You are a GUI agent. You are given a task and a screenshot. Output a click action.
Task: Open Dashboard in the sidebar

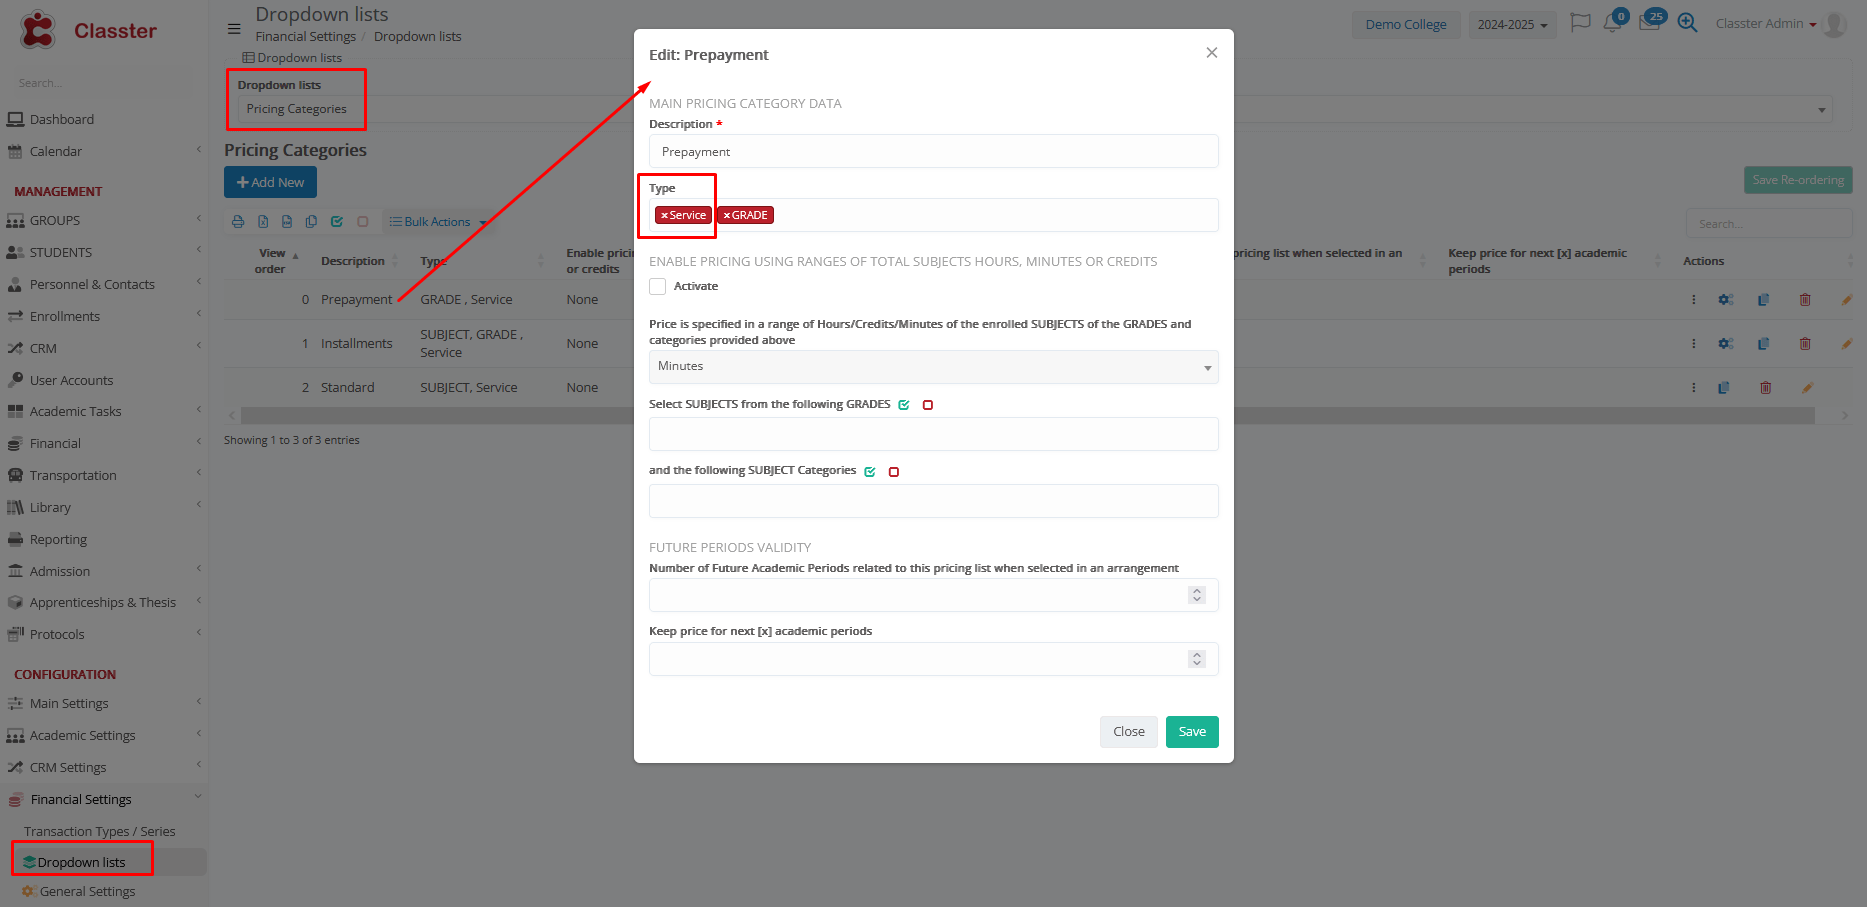click(x=62, y=119)
